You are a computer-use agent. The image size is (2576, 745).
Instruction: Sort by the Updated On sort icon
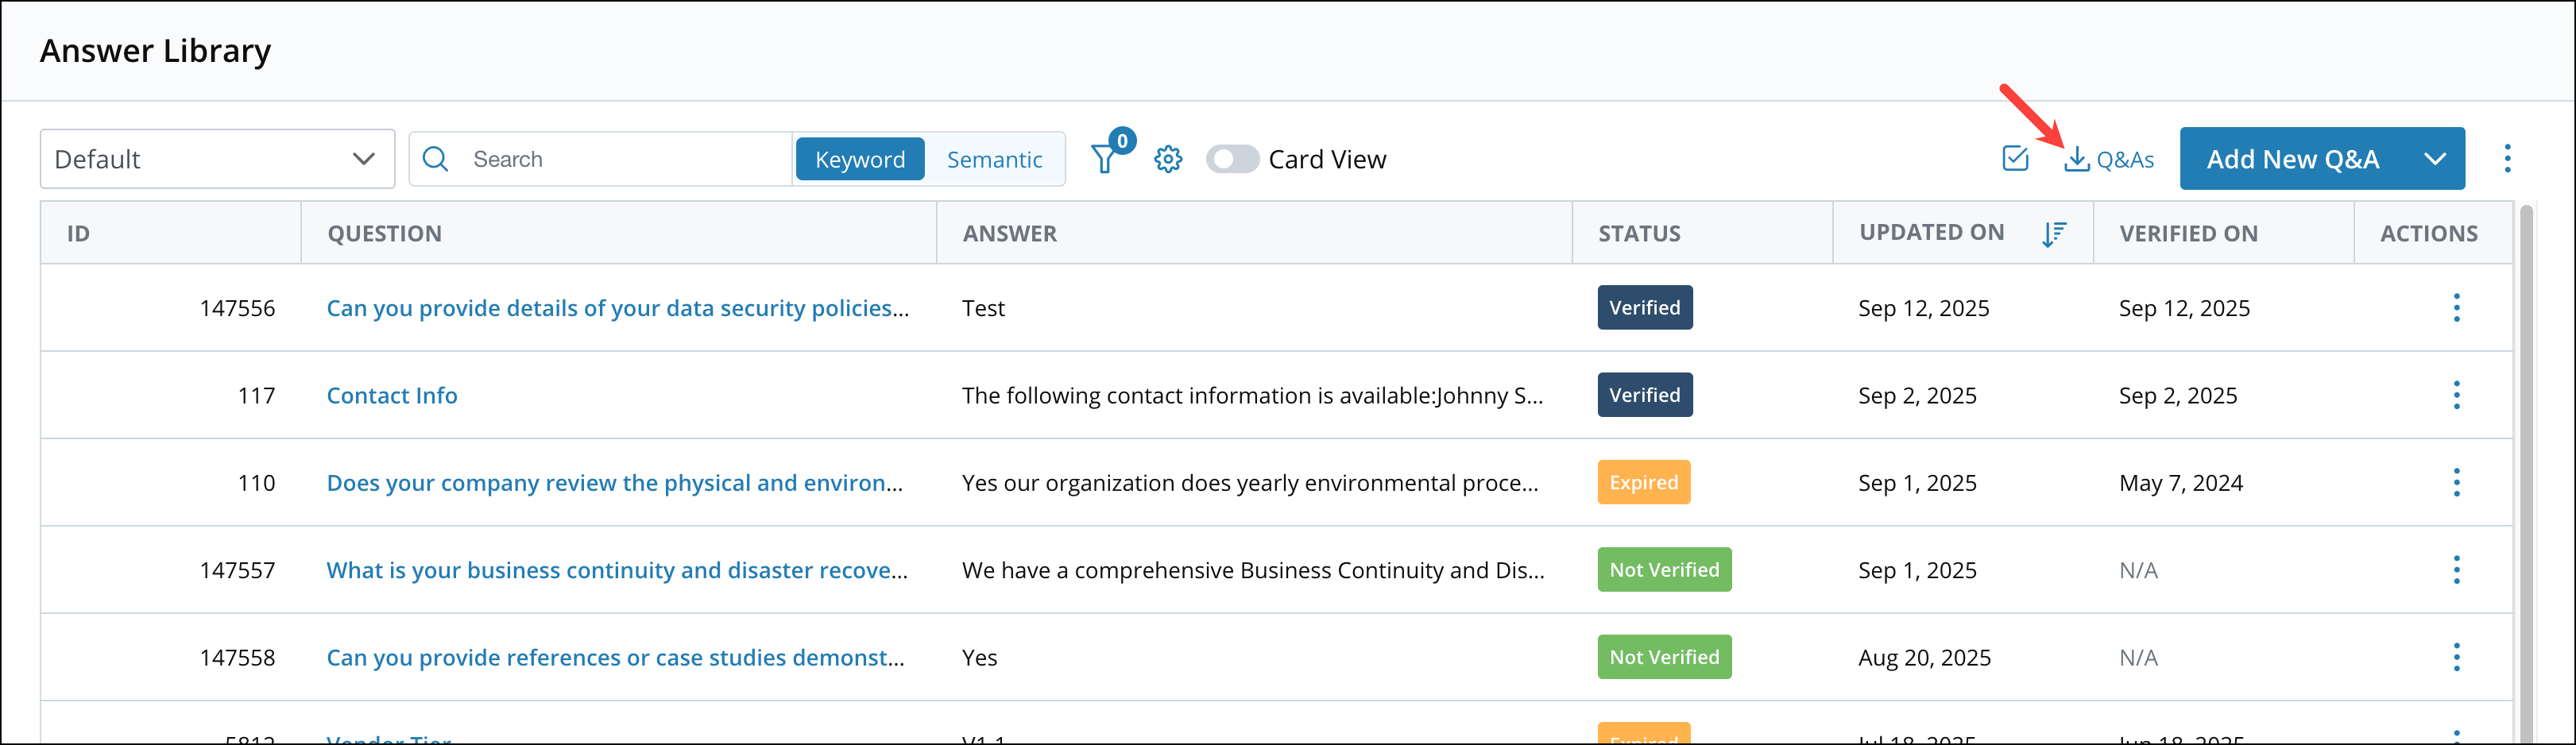2055,233
